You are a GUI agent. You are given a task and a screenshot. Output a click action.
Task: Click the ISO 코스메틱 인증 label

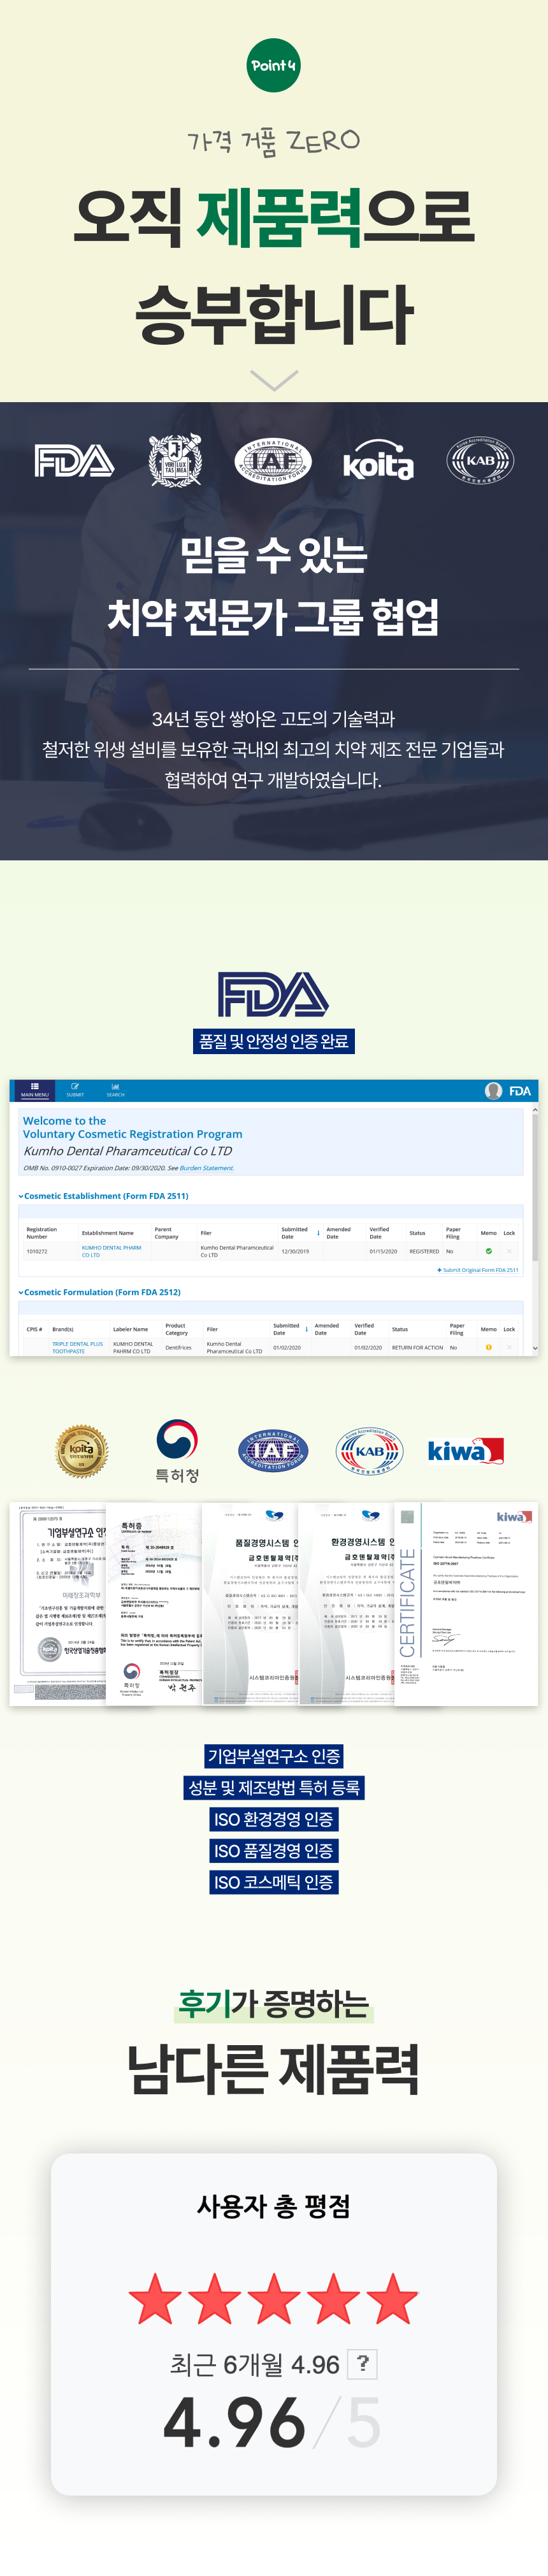274,1882
